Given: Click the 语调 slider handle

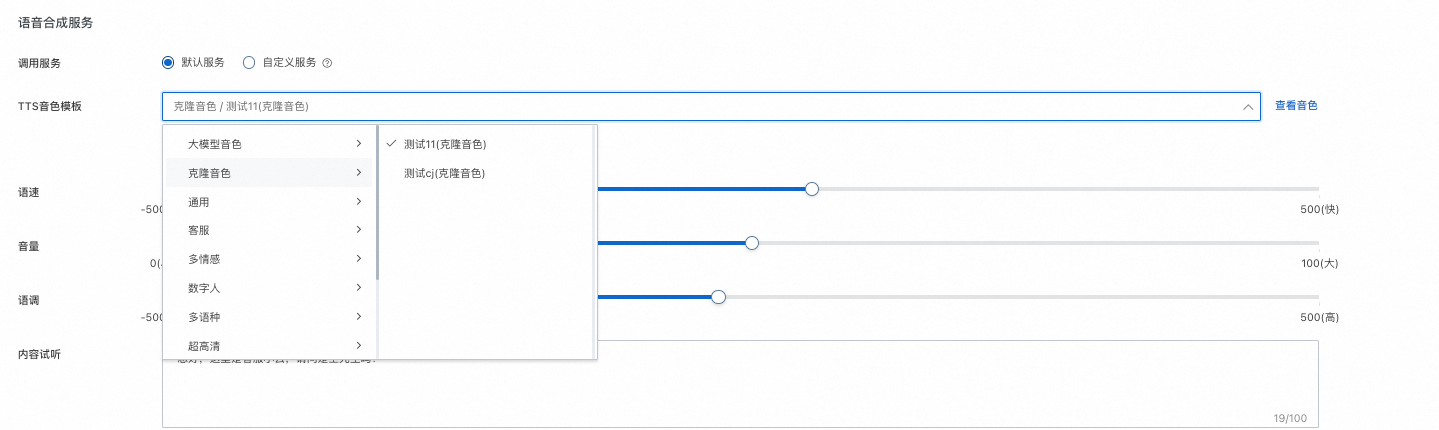Looking at the screenshot, I should click(718, 297).
